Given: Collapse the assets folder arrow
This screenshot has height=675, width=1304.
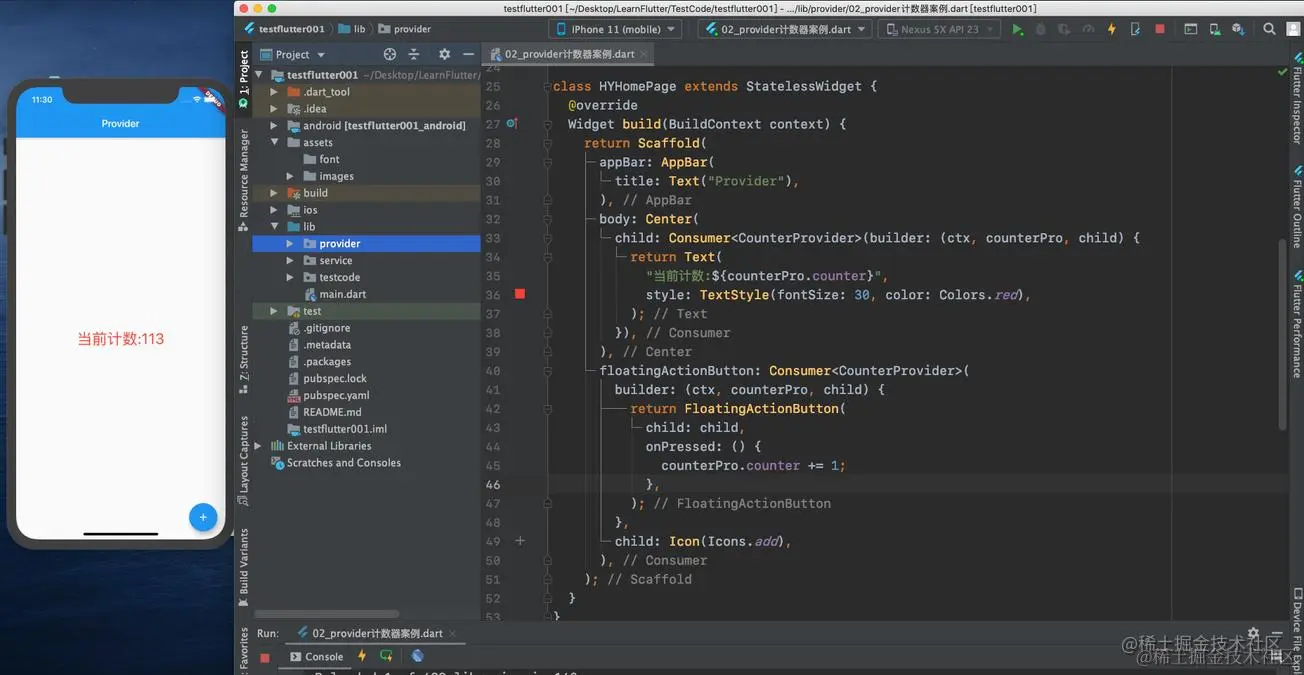Looking at the screenshot, I should 274,143.
